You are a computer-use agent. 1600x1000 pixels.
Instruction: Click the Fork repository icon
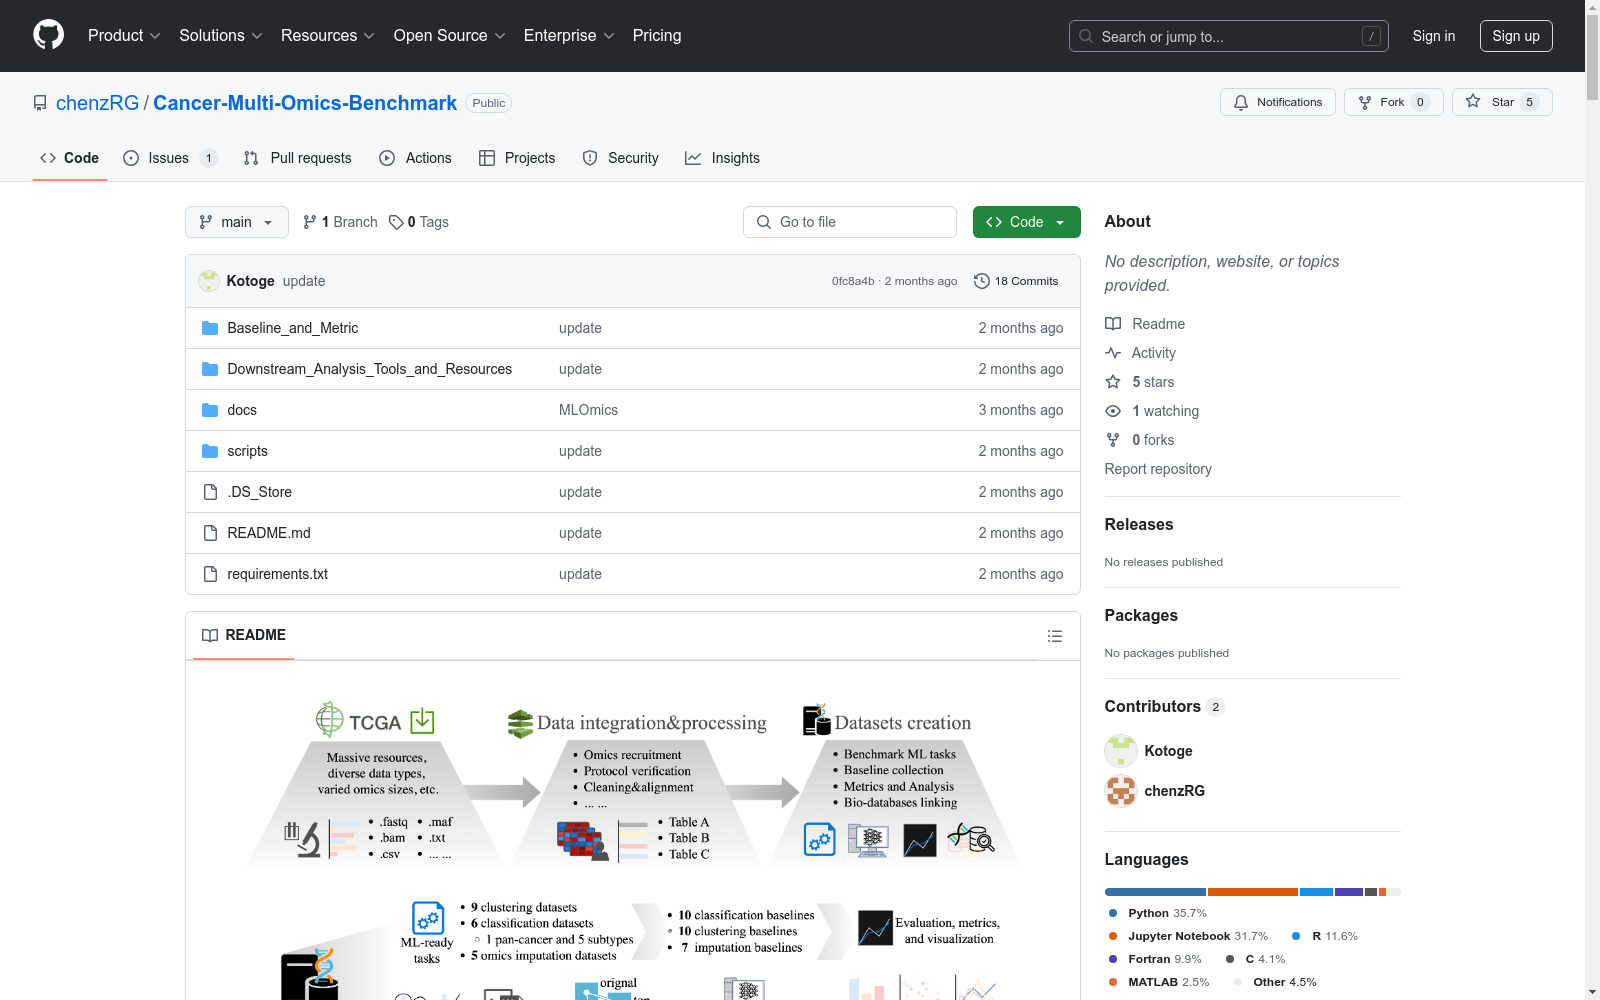pos(1365,102)
